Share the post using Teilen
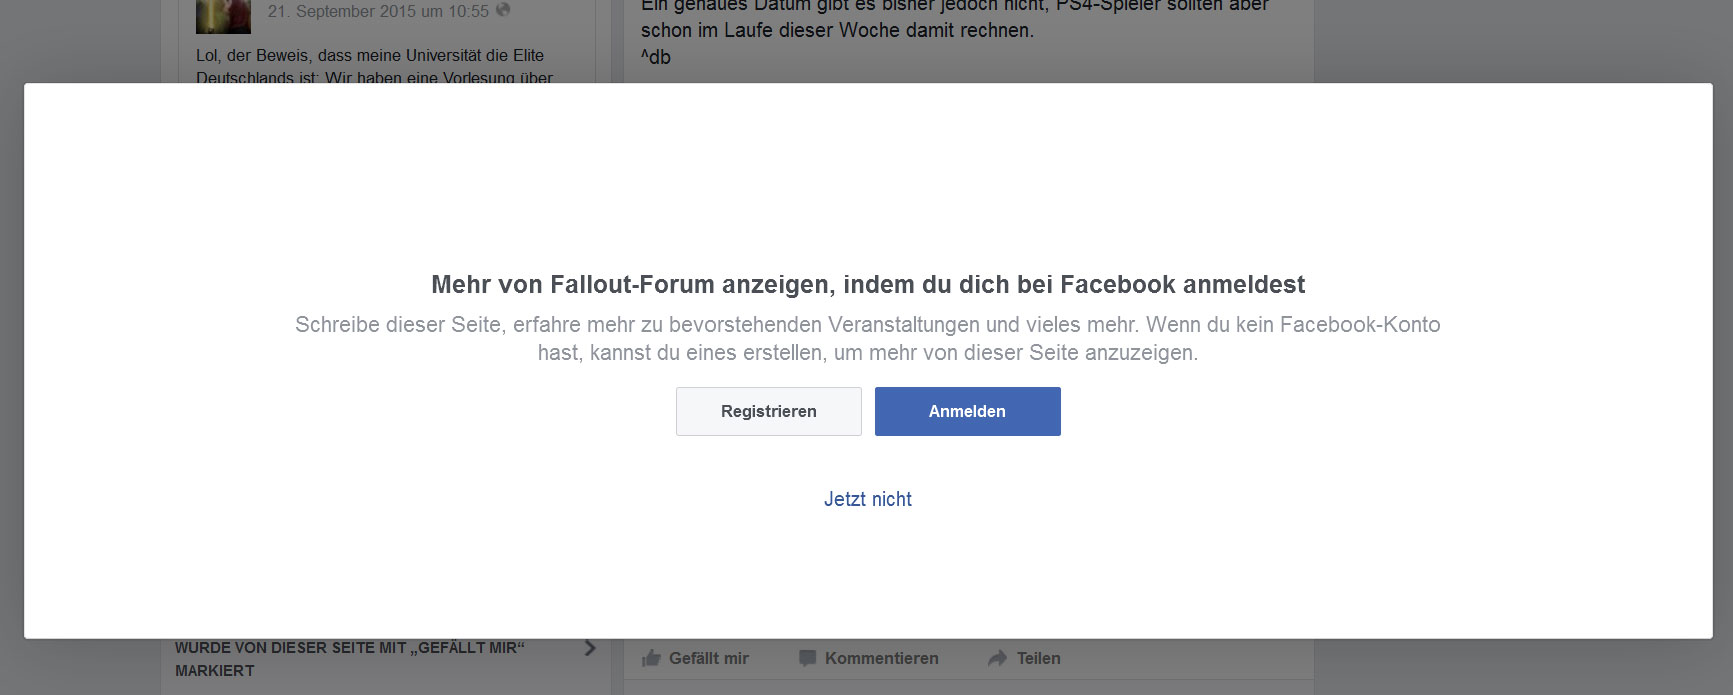This screenshot has height=695, width=1733. [x=1024, y=658]
